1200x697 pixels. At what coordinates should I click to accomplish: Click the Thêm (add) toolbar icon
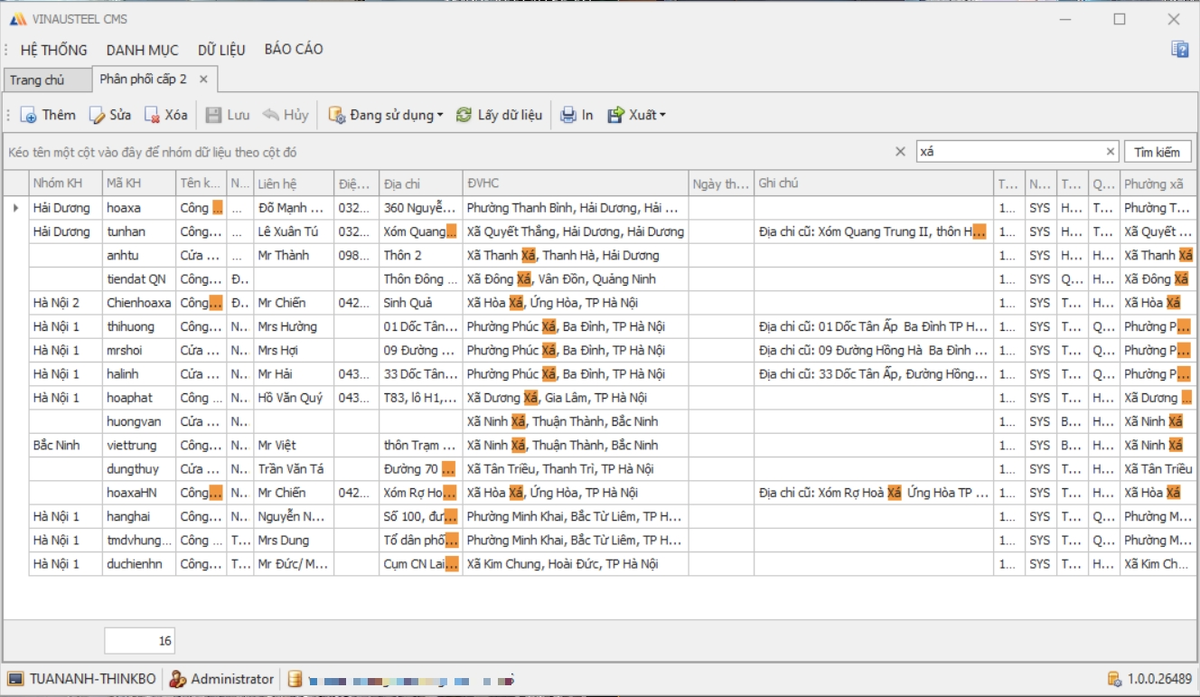(x=28, y=115)
